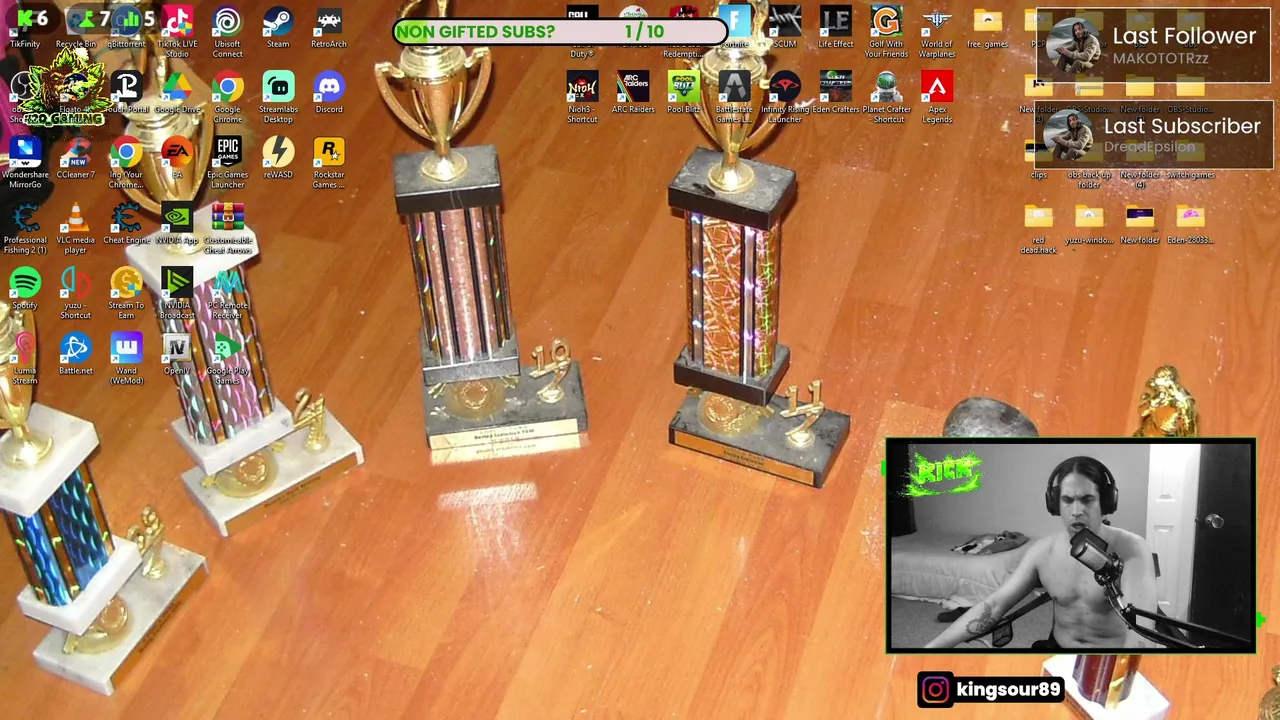
Task: Launch RetroArch emulator icon
Action: point(329,28)
